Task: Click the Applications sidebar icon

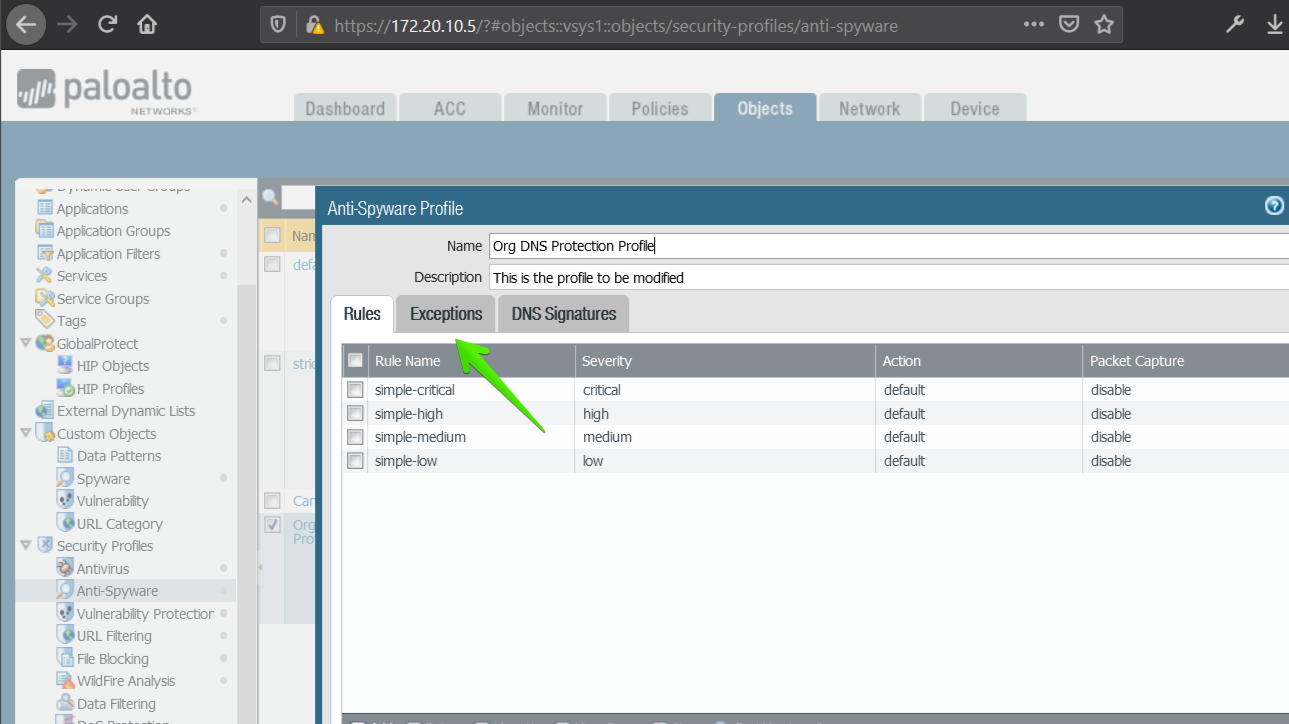Action: pos(44,208)
